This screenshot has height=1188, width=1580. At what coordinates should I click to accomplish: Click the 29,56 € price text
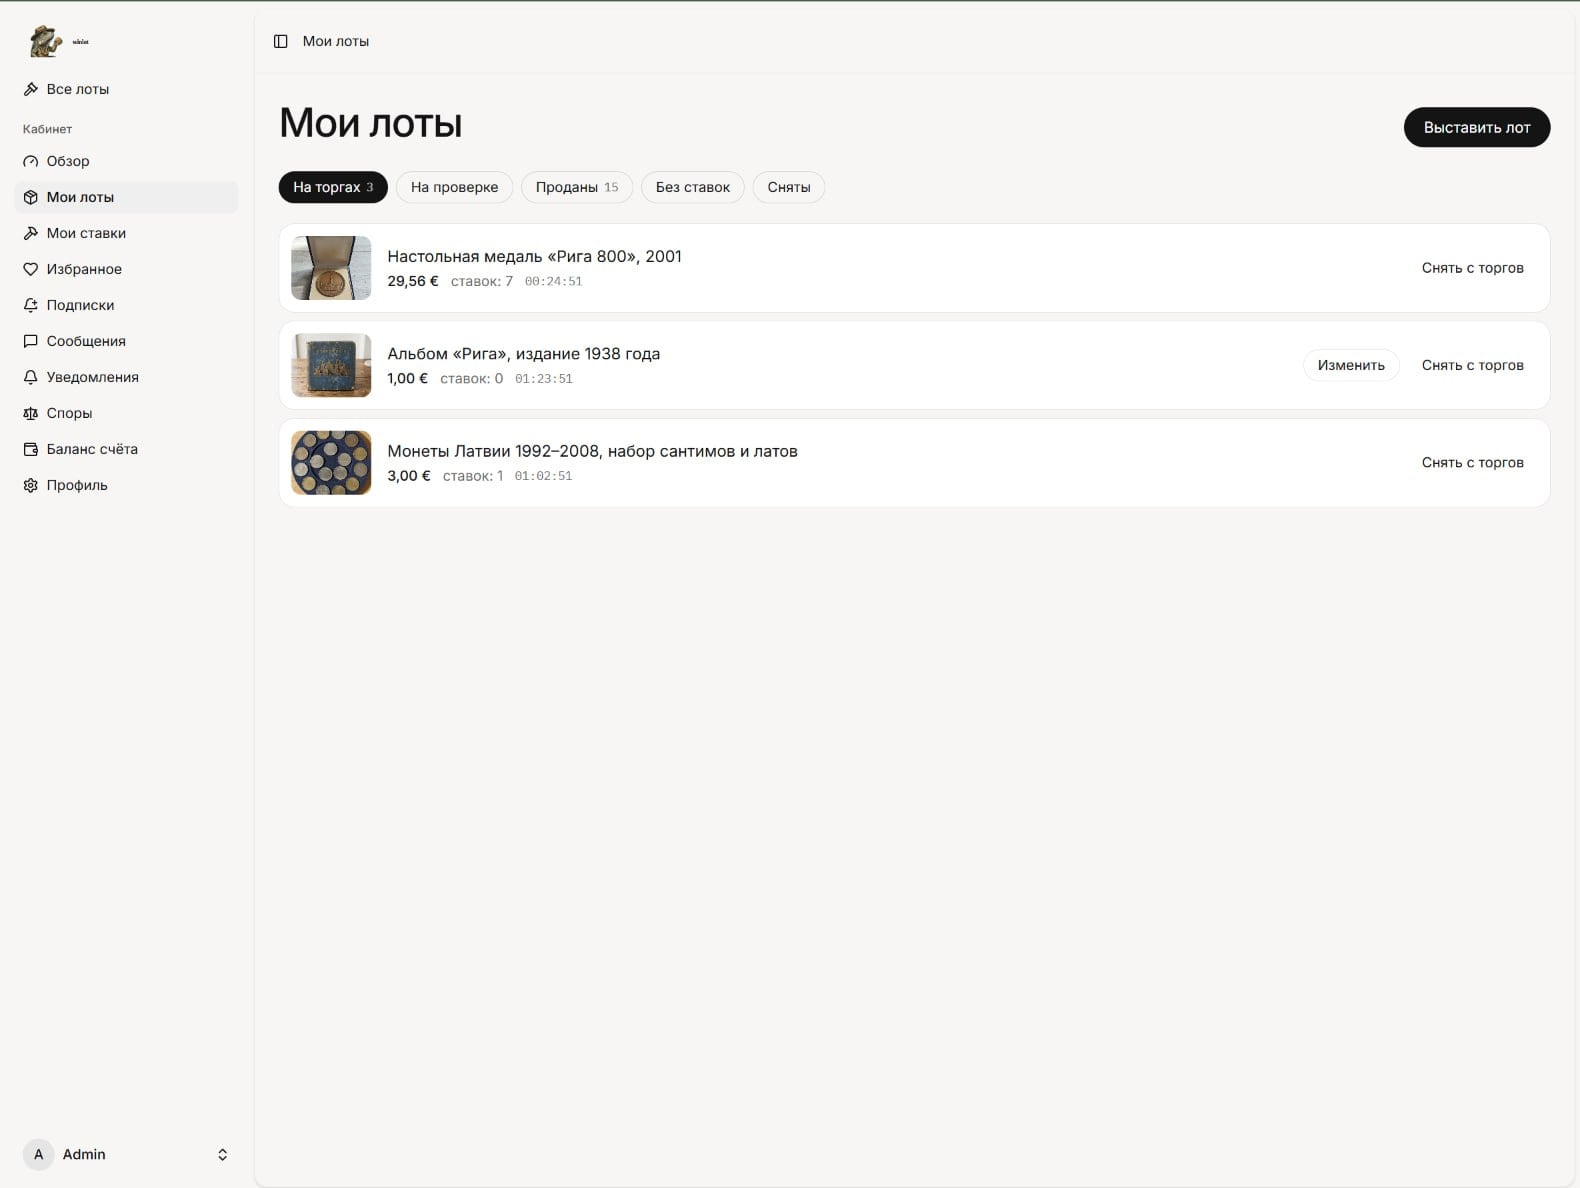point(413,281)
